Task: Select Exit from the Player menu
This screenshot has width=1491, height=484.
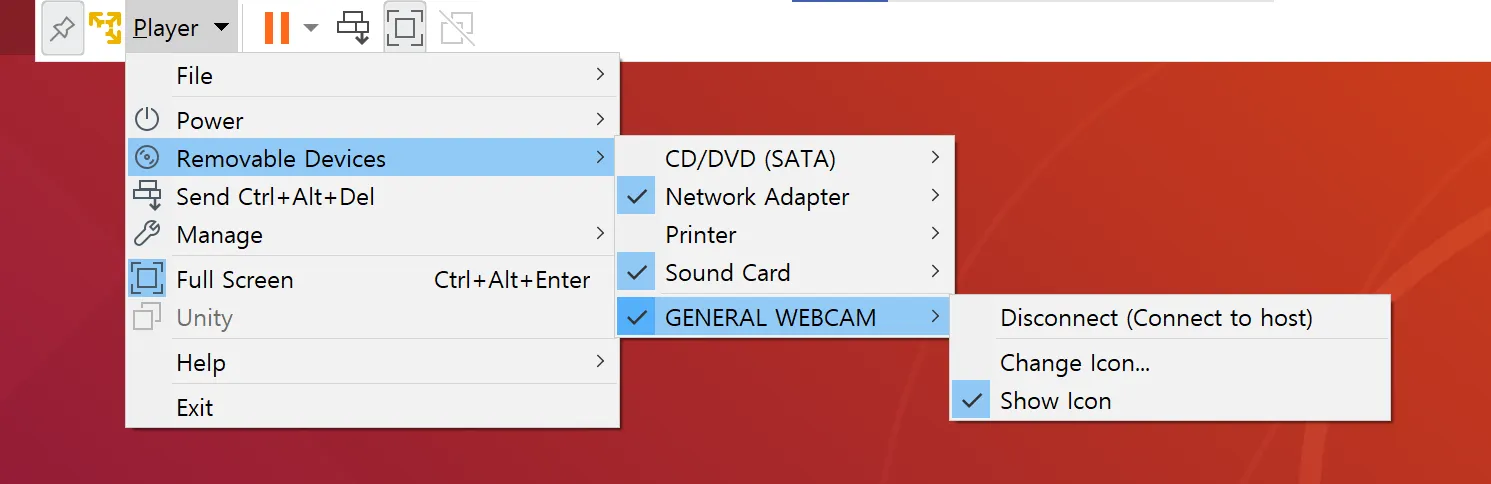Action: click(195, 408)
